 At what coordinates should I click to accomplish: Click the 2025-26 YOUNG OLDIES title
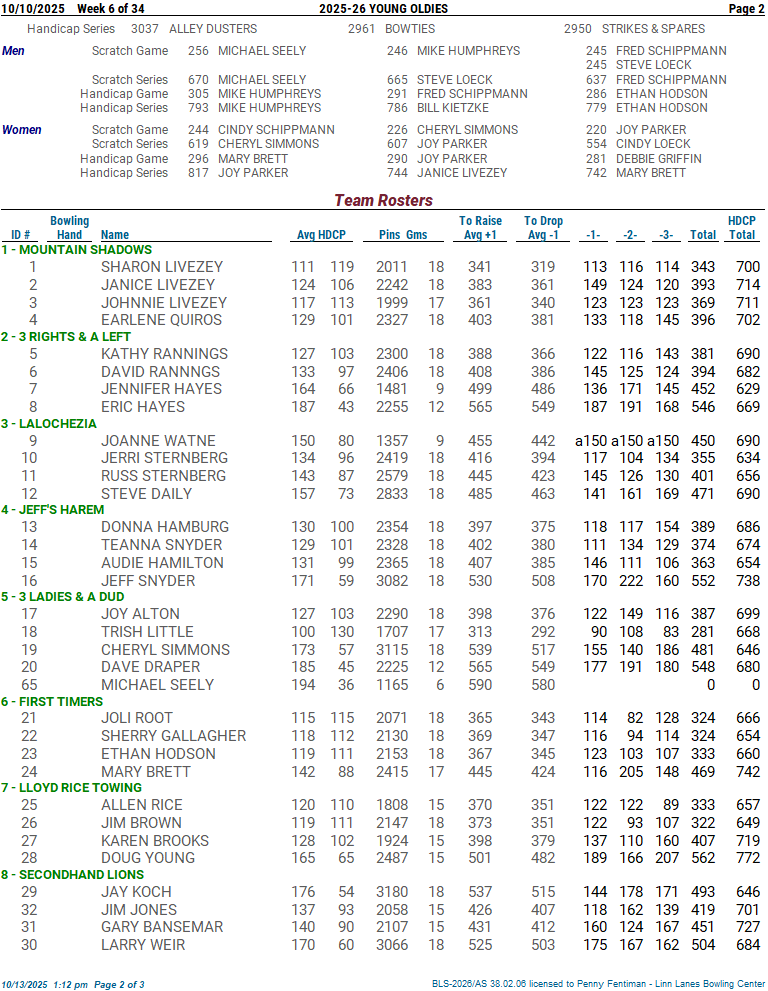click(383, 9)
